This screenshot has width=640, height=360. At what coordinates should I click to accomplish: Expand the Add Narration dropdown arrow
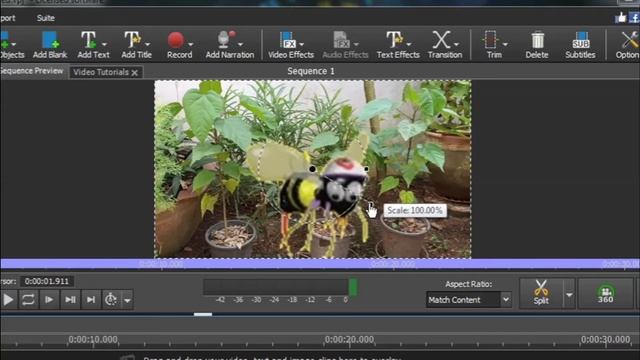click(x=241, y=44)
